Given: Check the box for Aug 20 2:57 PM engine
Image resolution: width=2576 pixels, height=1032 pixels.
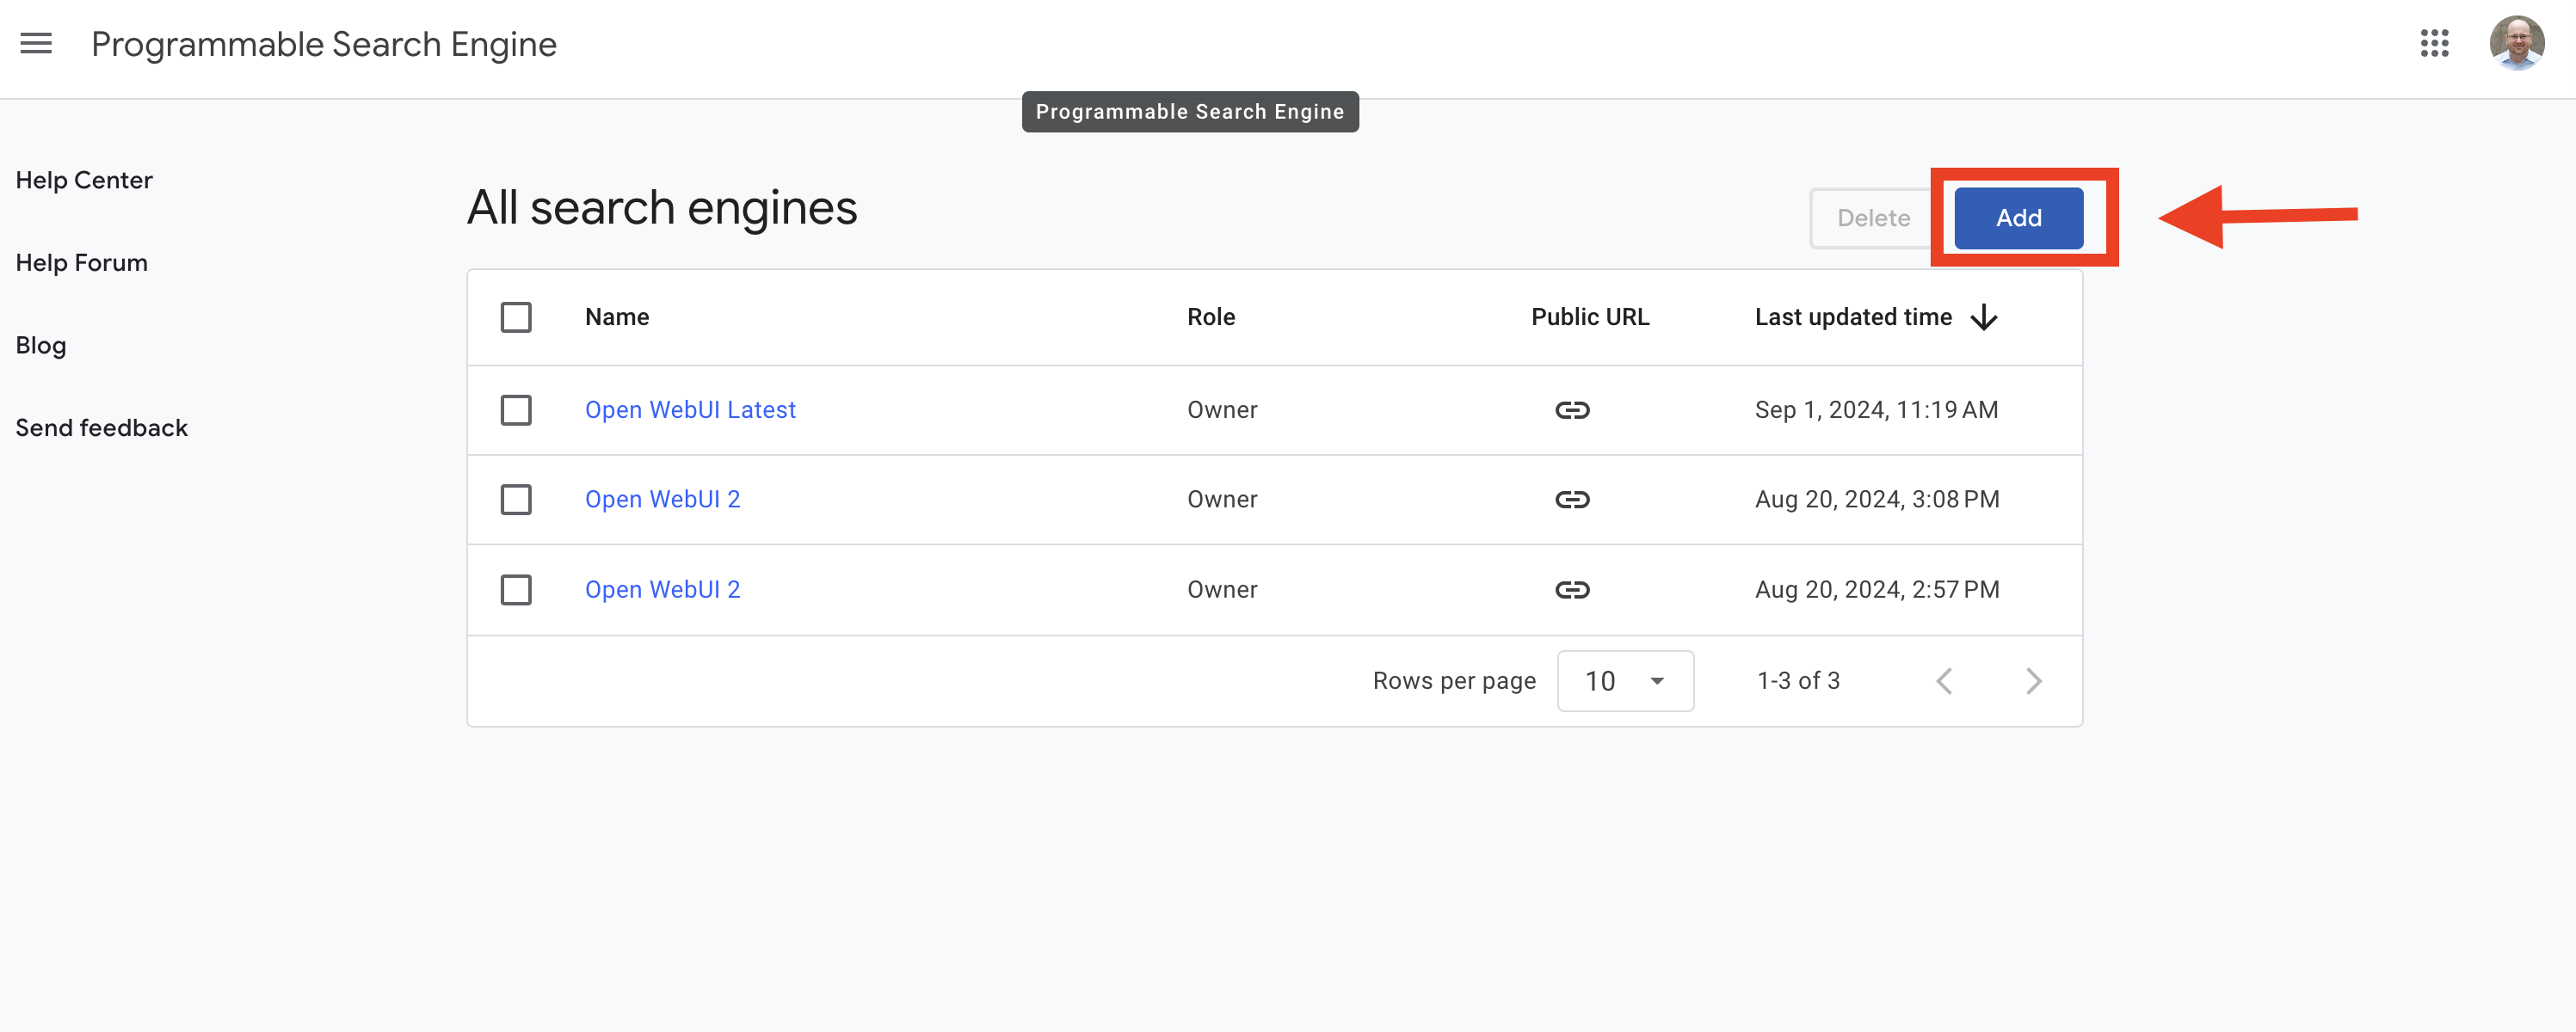Looking at the screenshot, I should (516, 590).
